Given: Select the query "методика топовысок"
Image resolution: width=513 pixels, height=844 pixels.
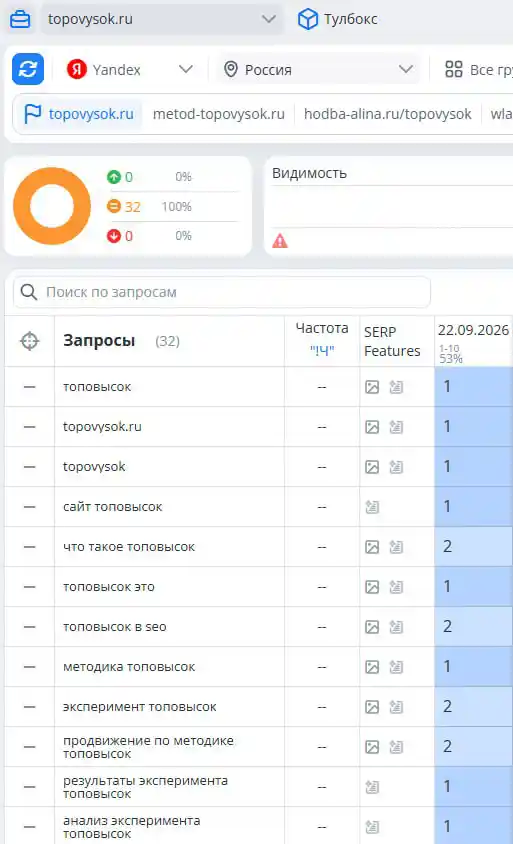Looking at the screenshot, I should click(129, 667).
